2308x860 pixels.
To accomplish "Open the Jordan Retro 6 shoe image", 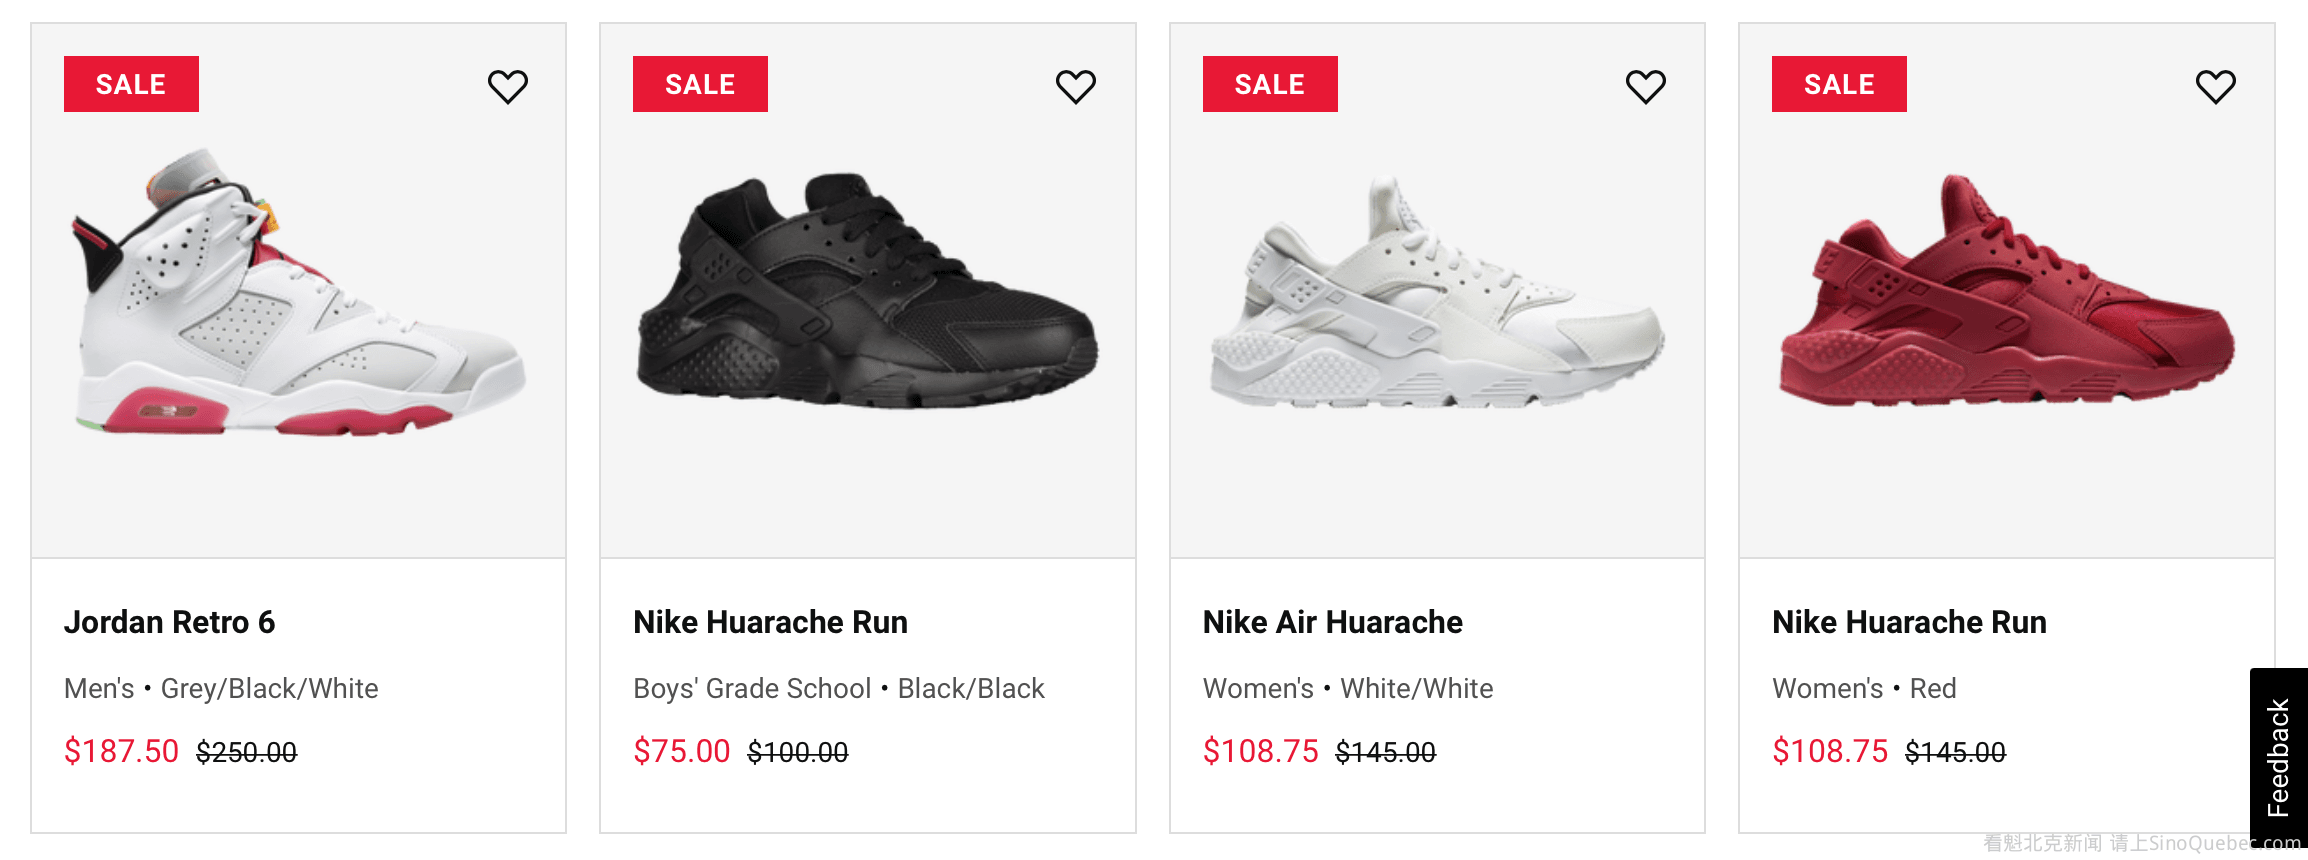I will coord(299,295).
